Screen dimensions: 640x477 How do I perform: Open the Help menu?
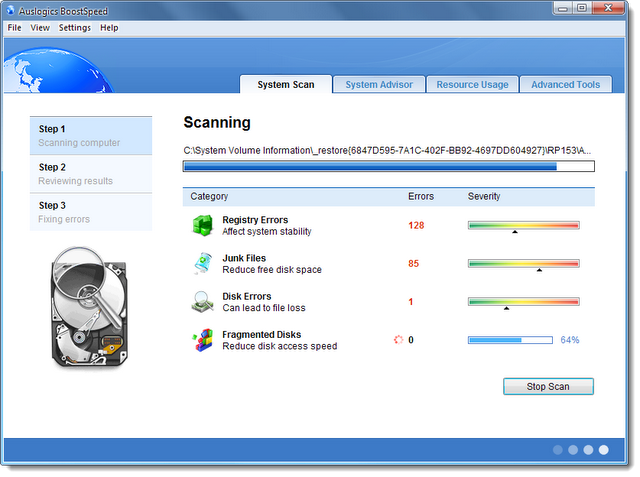tap(109, 28)
